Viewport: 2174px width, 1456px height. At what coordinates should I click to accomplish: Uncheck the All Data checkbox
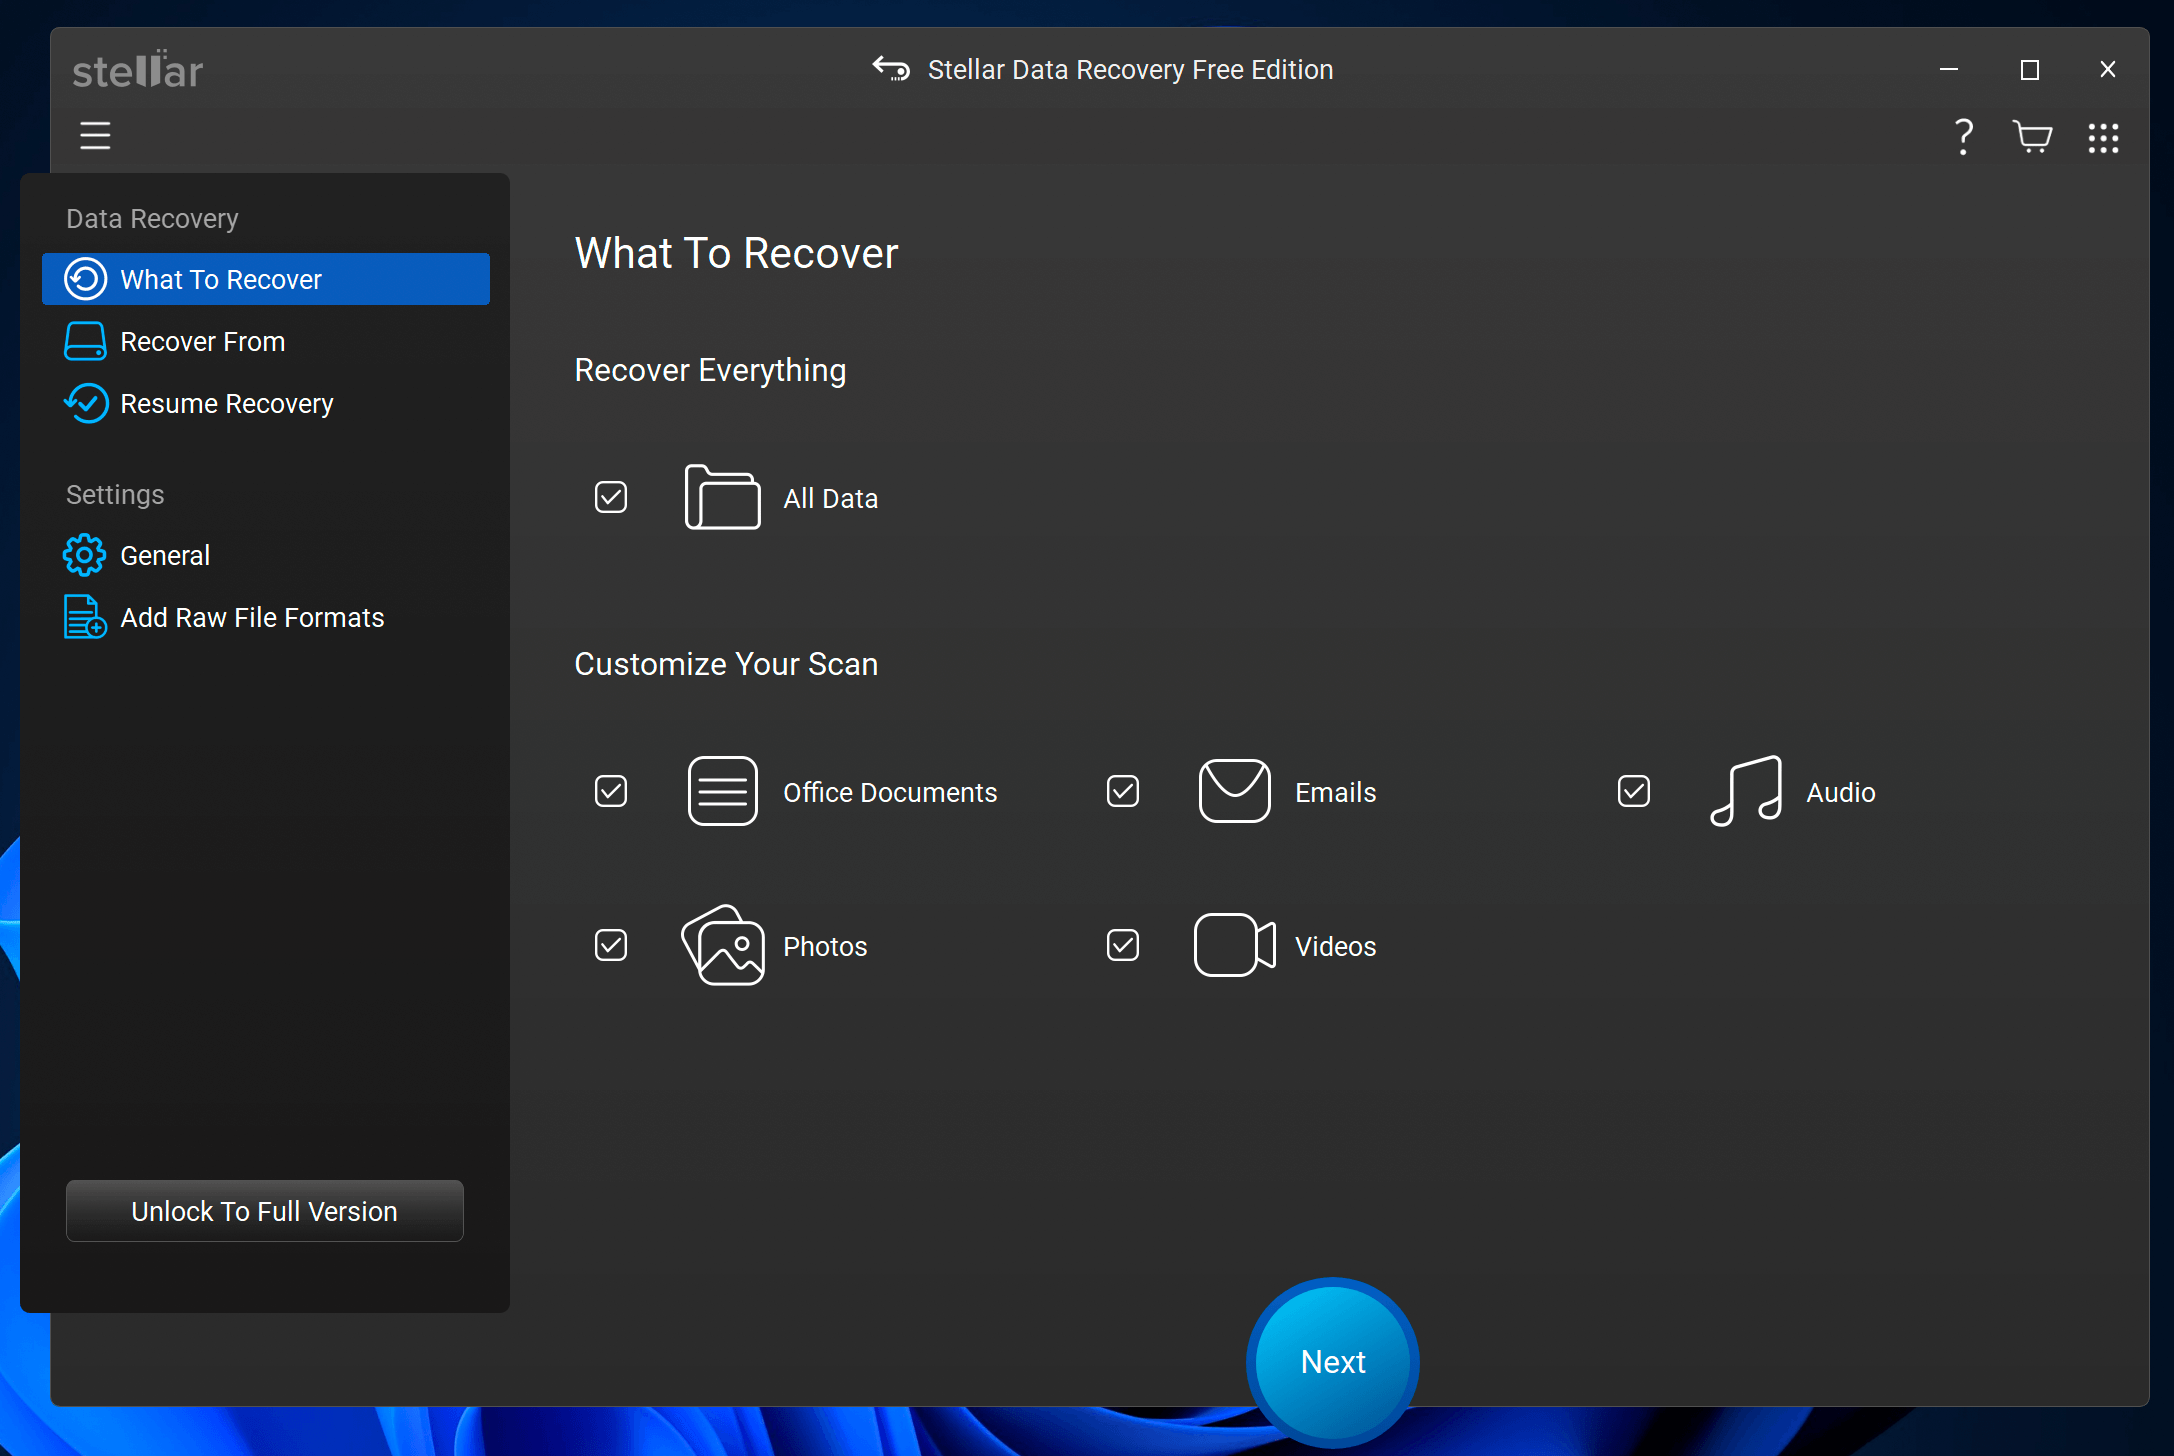(x=611, y=497)
